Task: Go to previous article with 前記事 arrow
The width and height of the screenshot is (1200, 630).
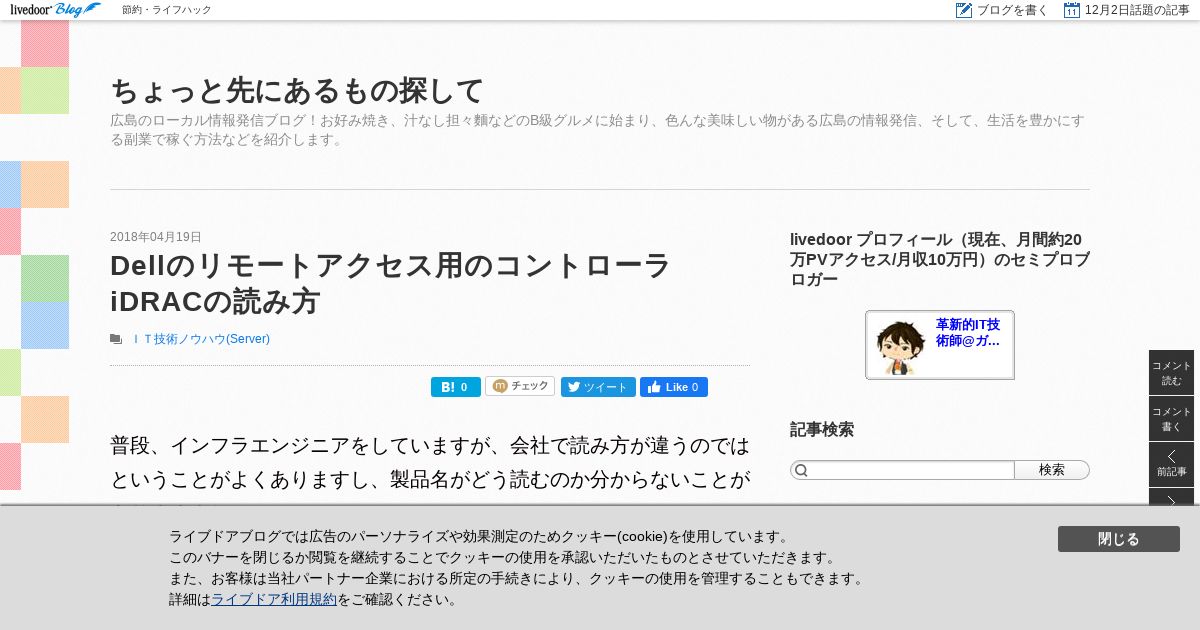Action: point(1171,464)
